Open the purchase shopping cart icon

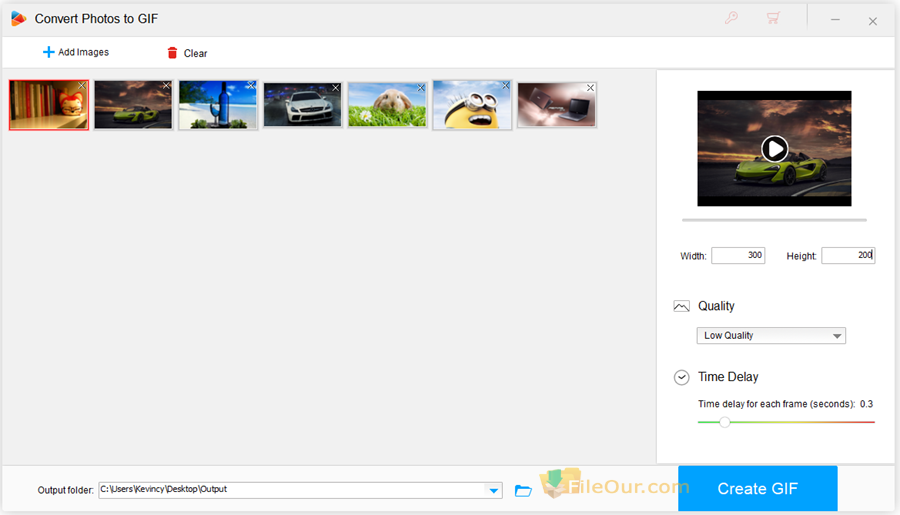coord(773,18)
